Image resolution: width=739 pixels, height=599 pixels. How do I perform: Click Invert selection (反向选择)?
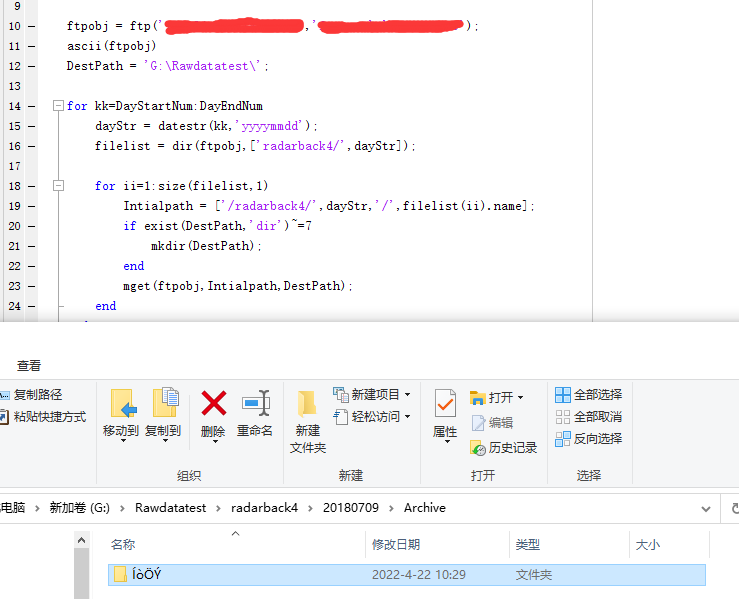click(589, 438)
